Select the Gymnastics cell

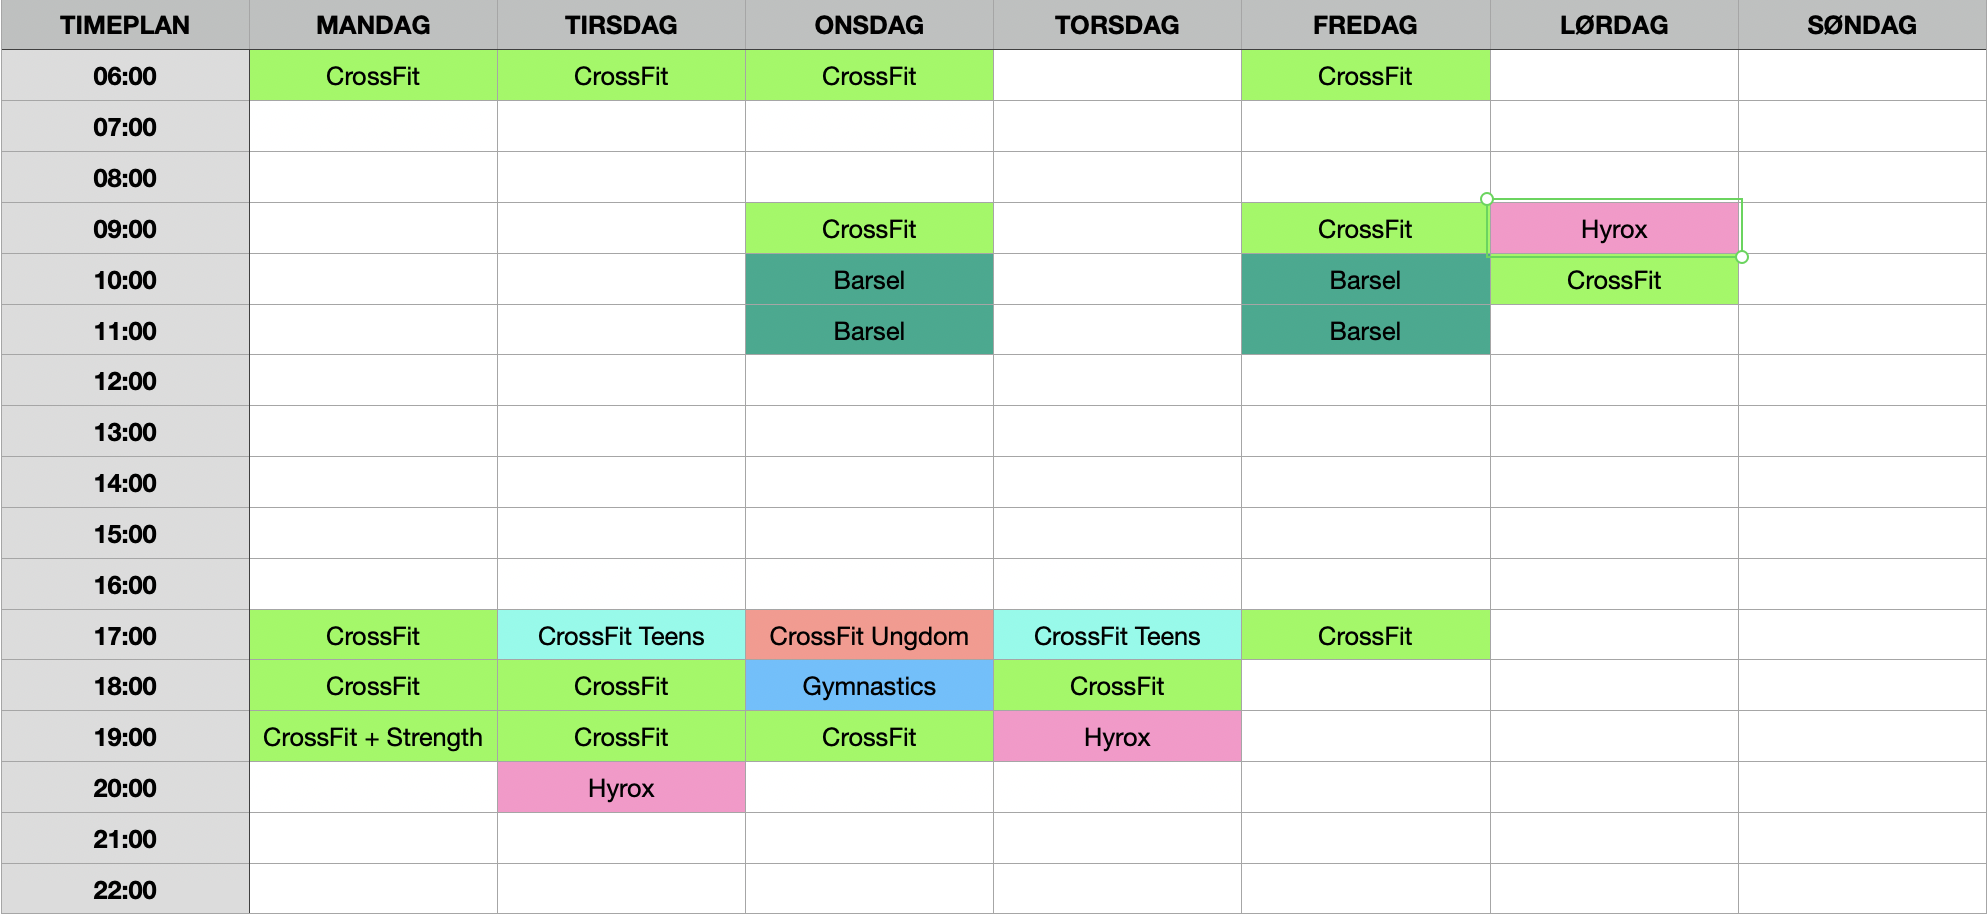tap(869, 686)
